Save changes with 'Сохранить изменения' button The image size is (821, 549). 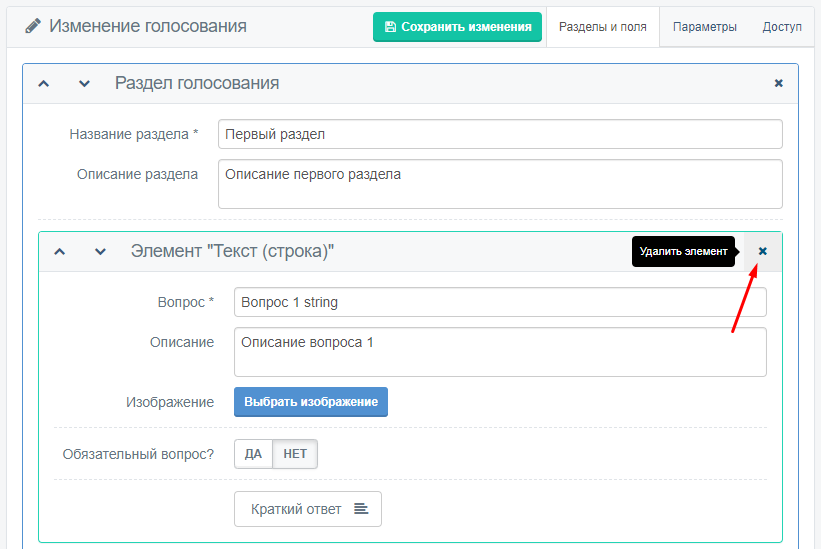click(x=458, y=27)
